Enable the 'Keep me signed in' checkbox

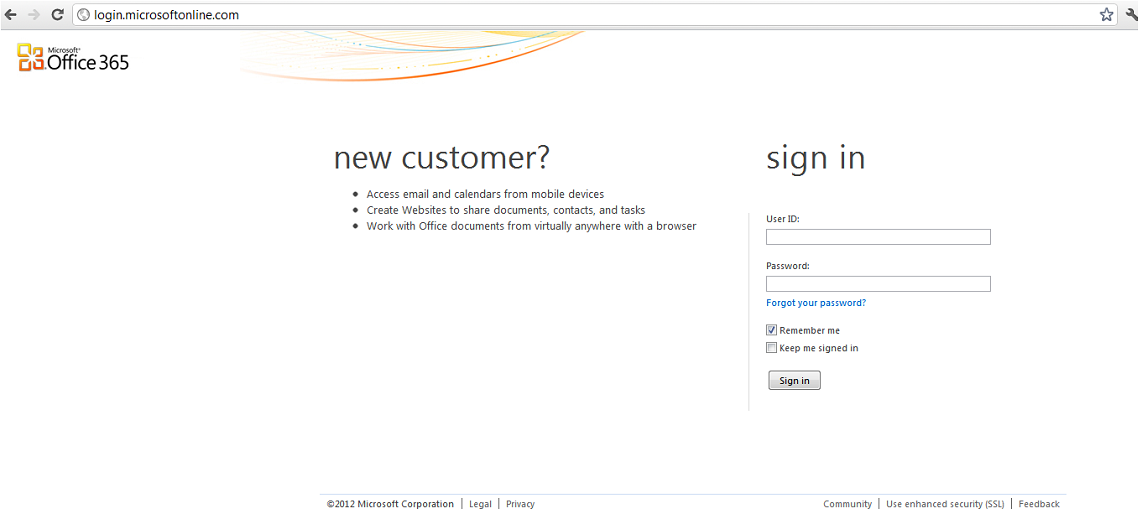(771, 348)
